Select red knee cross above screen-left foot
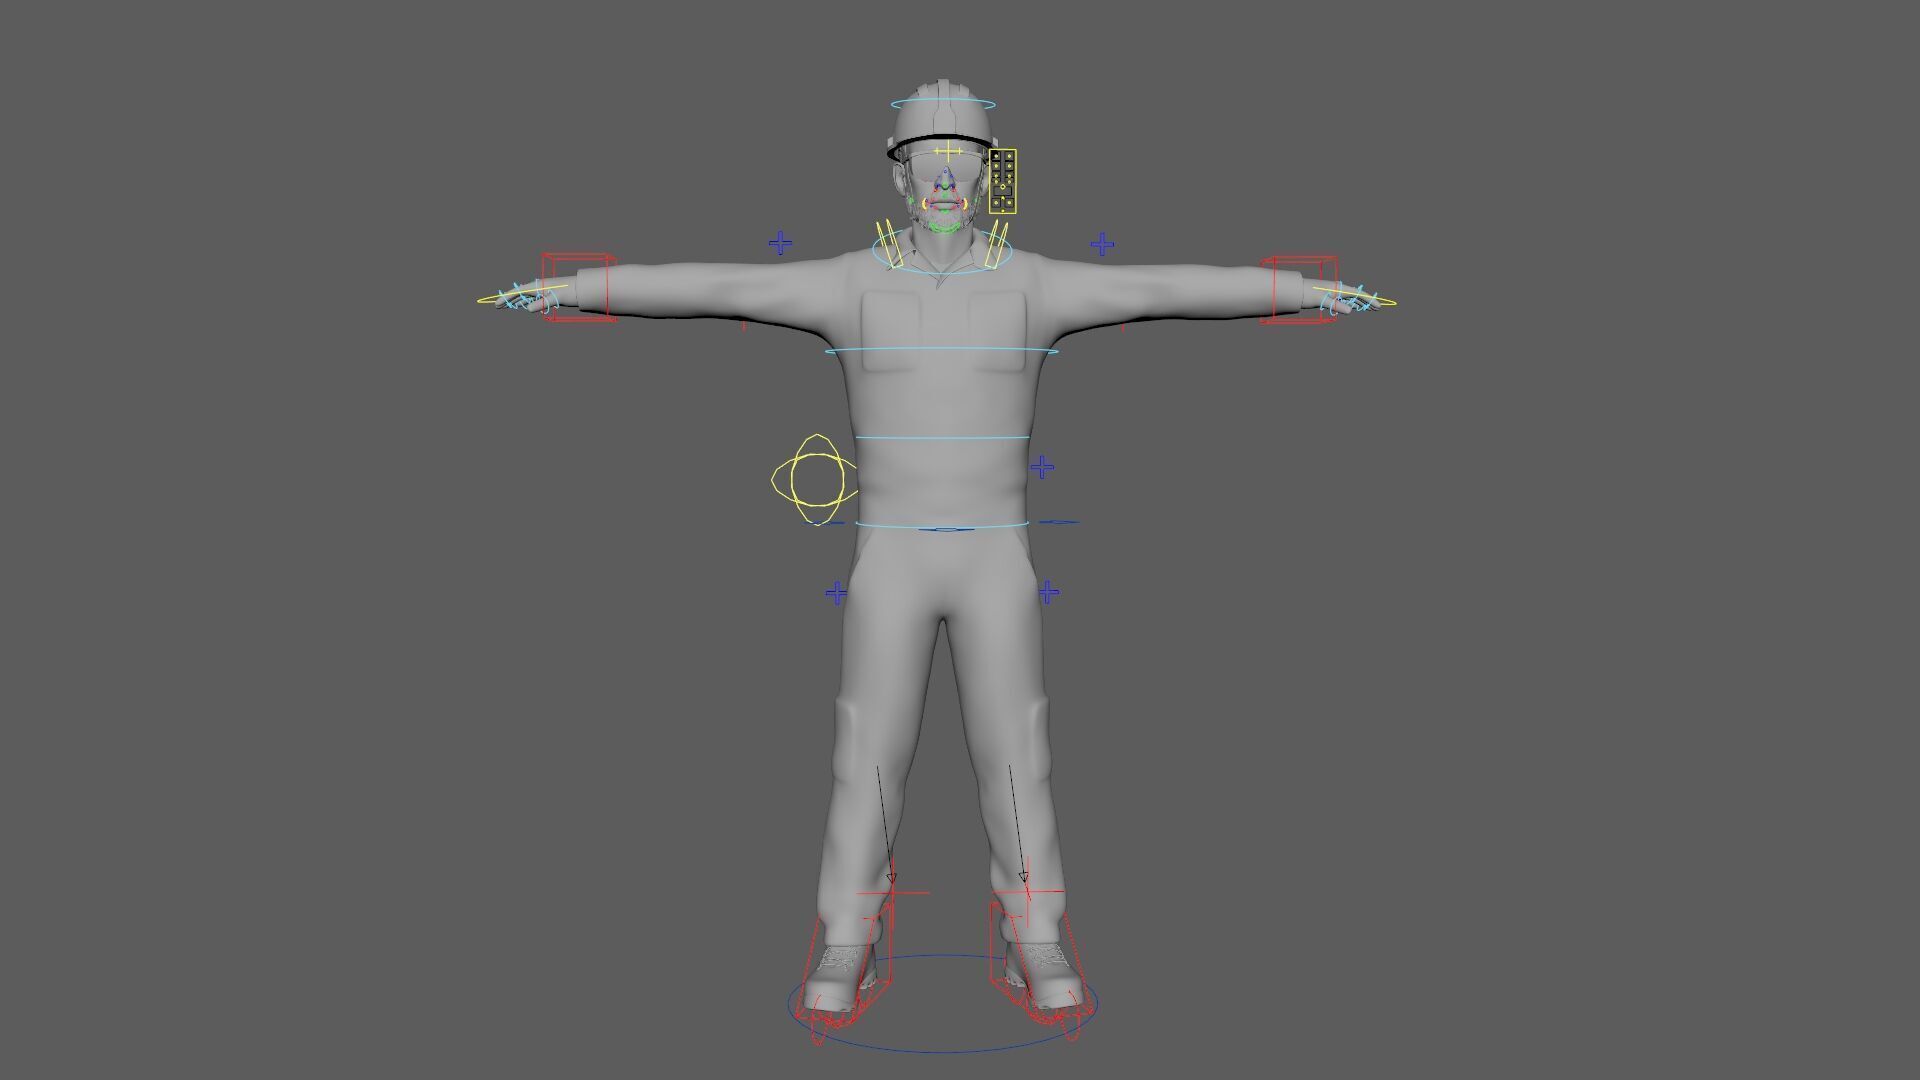Image resolution: width=1920 pixels, height=1080 pixels. [892, 893]
